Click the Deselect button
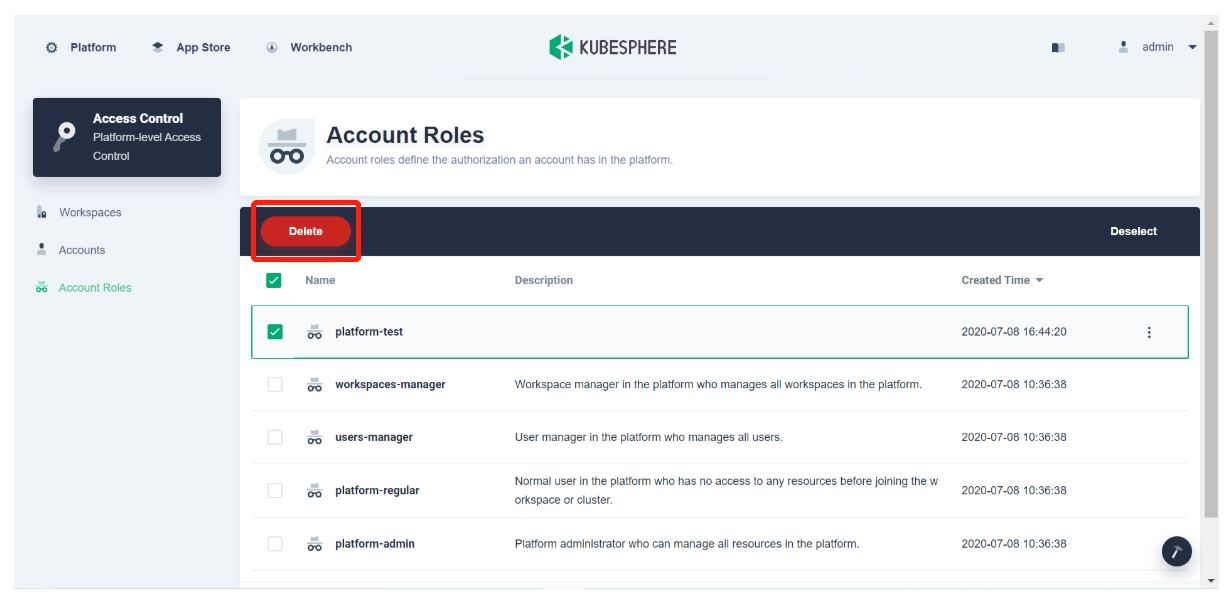Image resolution: width=1227 pixels, height=600 pixels. [x=1133, y=231]
